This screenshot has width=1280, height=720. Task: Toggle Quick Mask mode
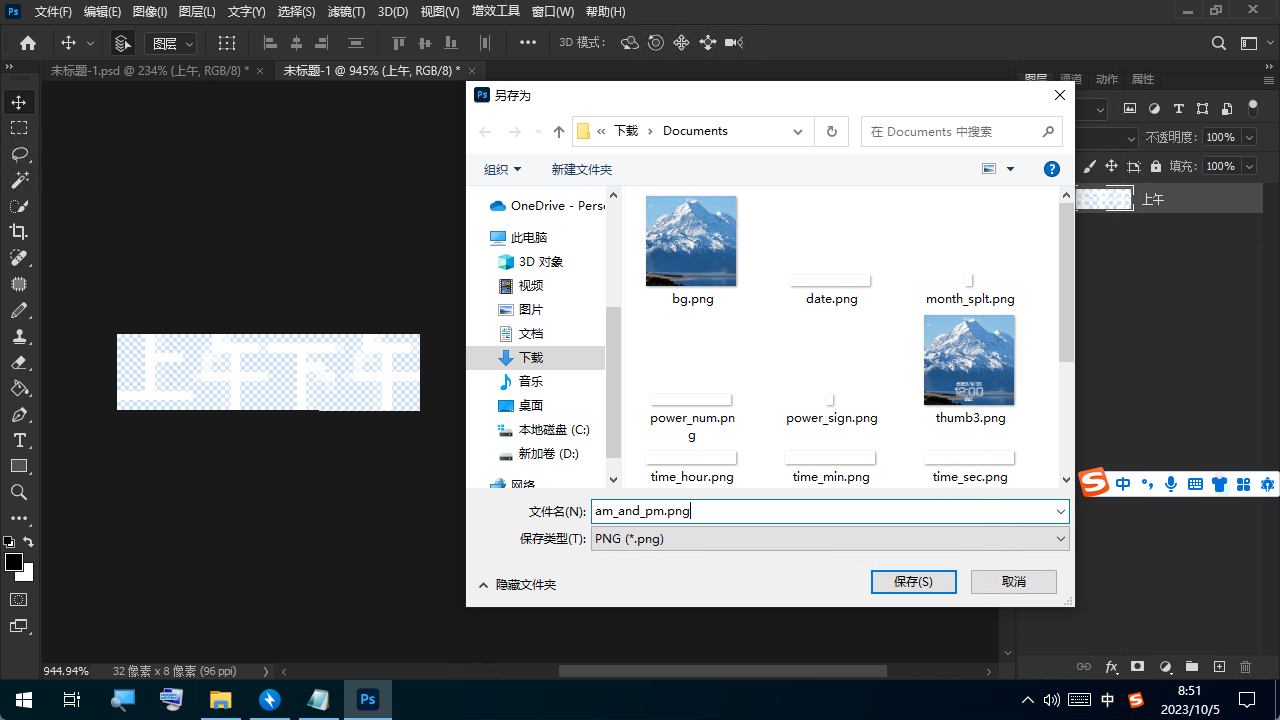[x=19, y=599]
